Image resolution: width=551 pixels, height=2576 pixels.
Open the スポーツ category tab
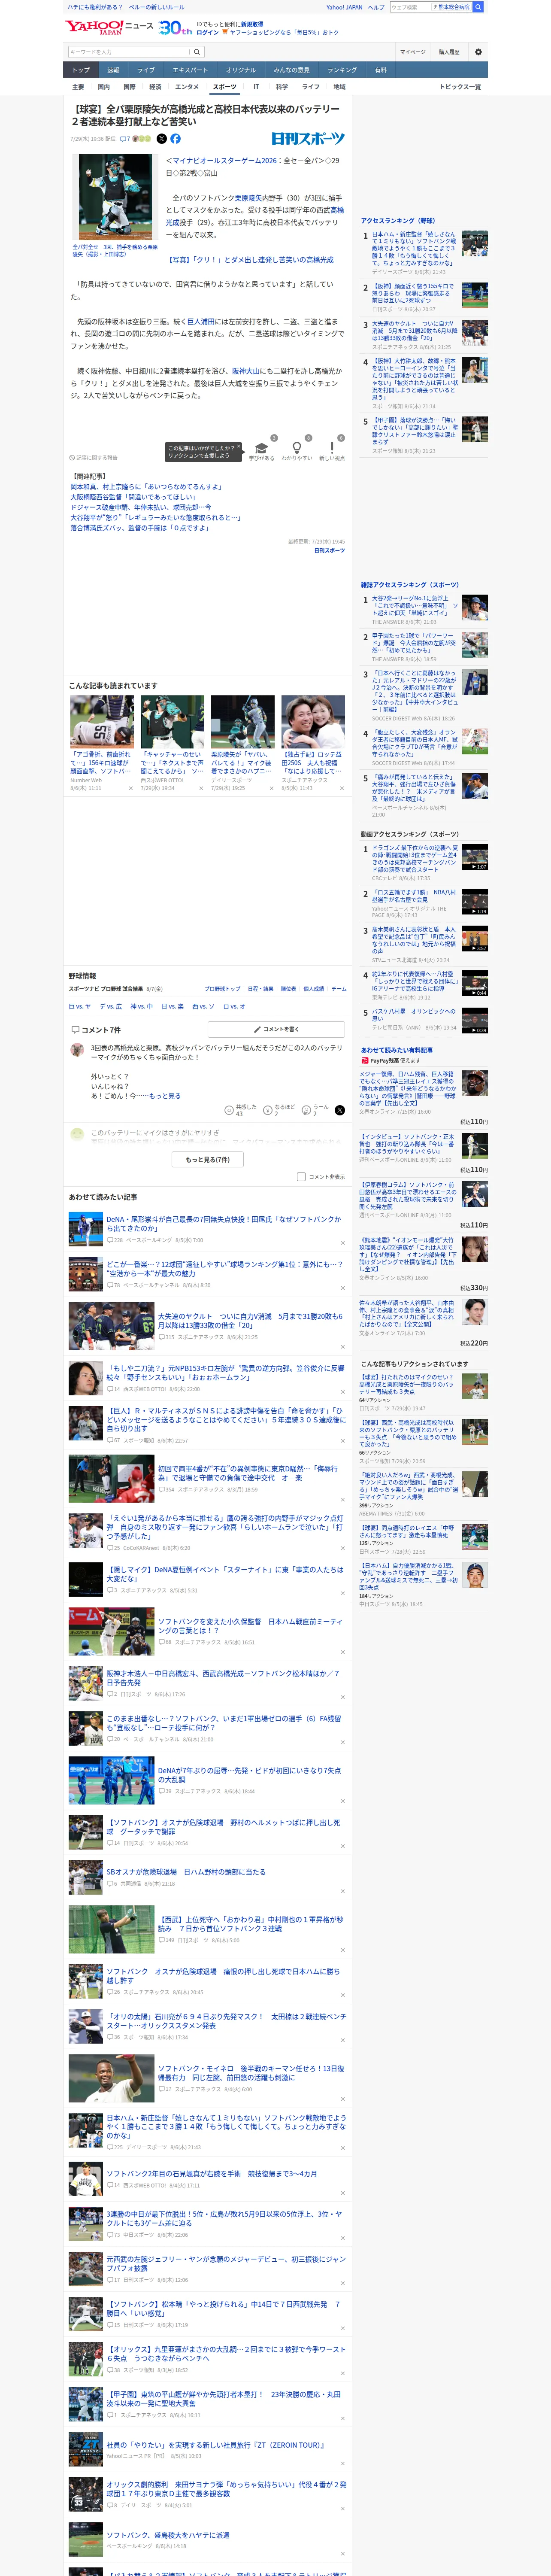225,87
